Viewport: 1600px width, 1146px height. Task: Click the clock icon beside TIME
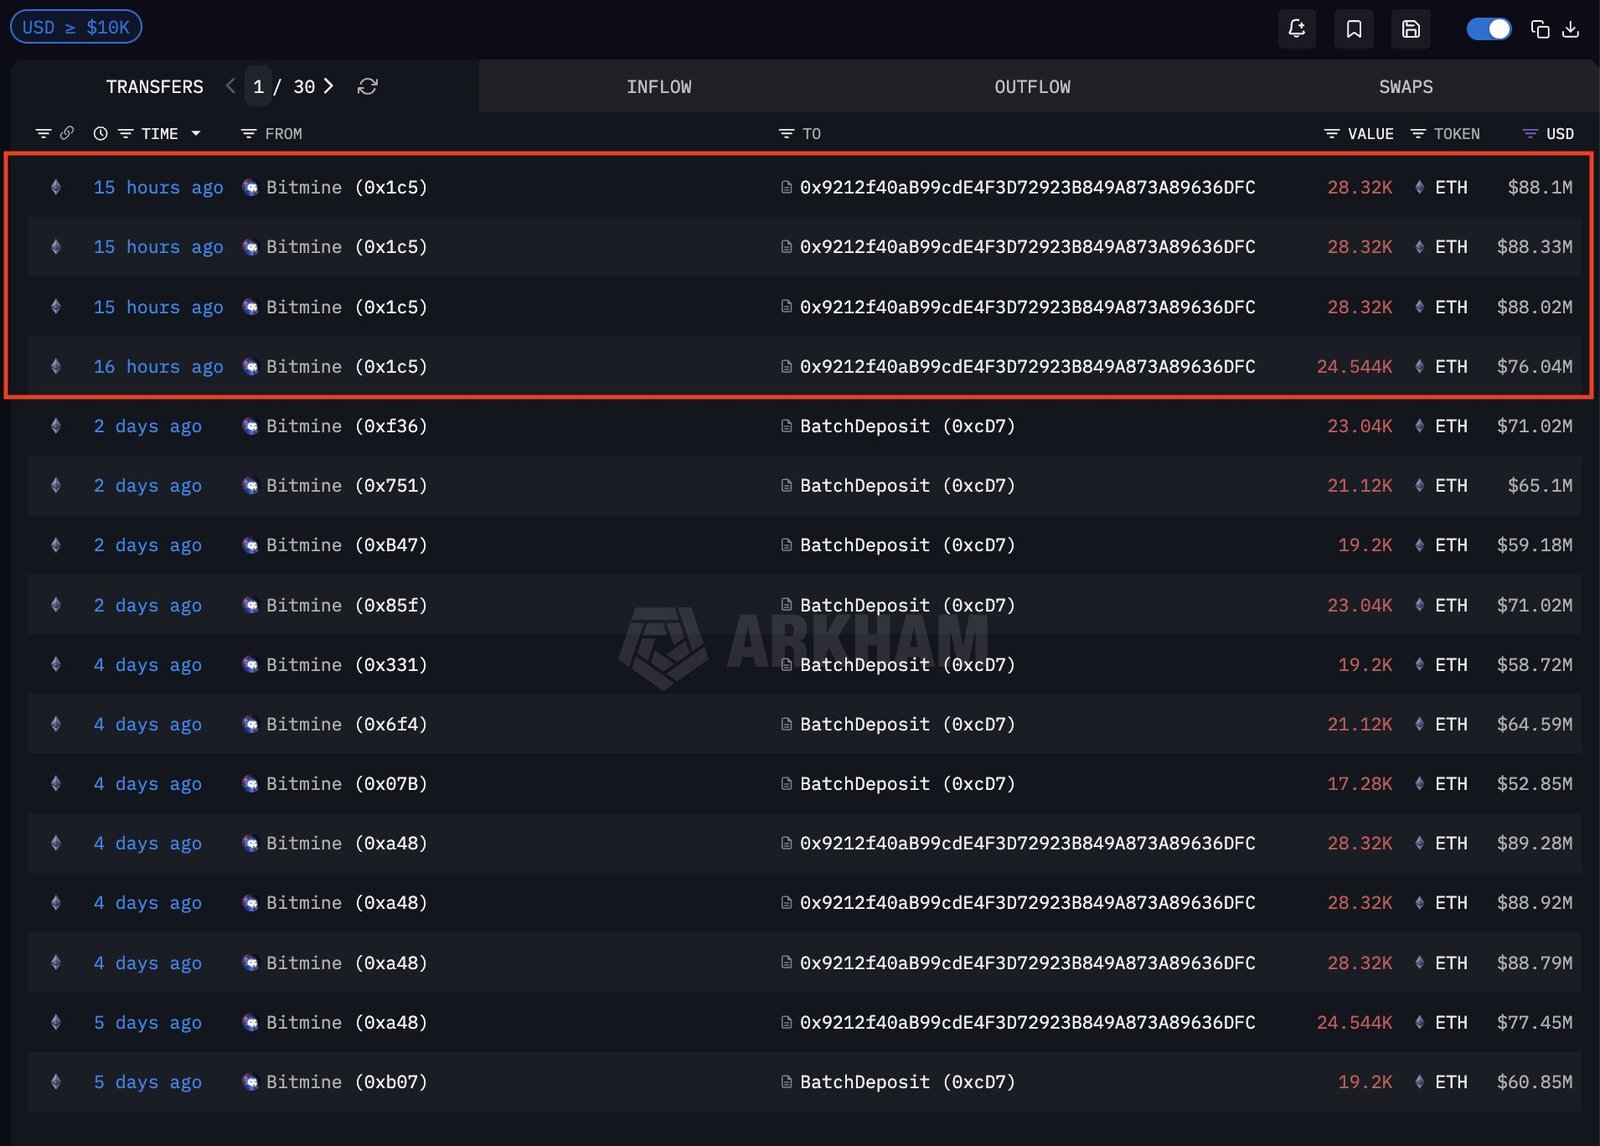click(100, 134)
